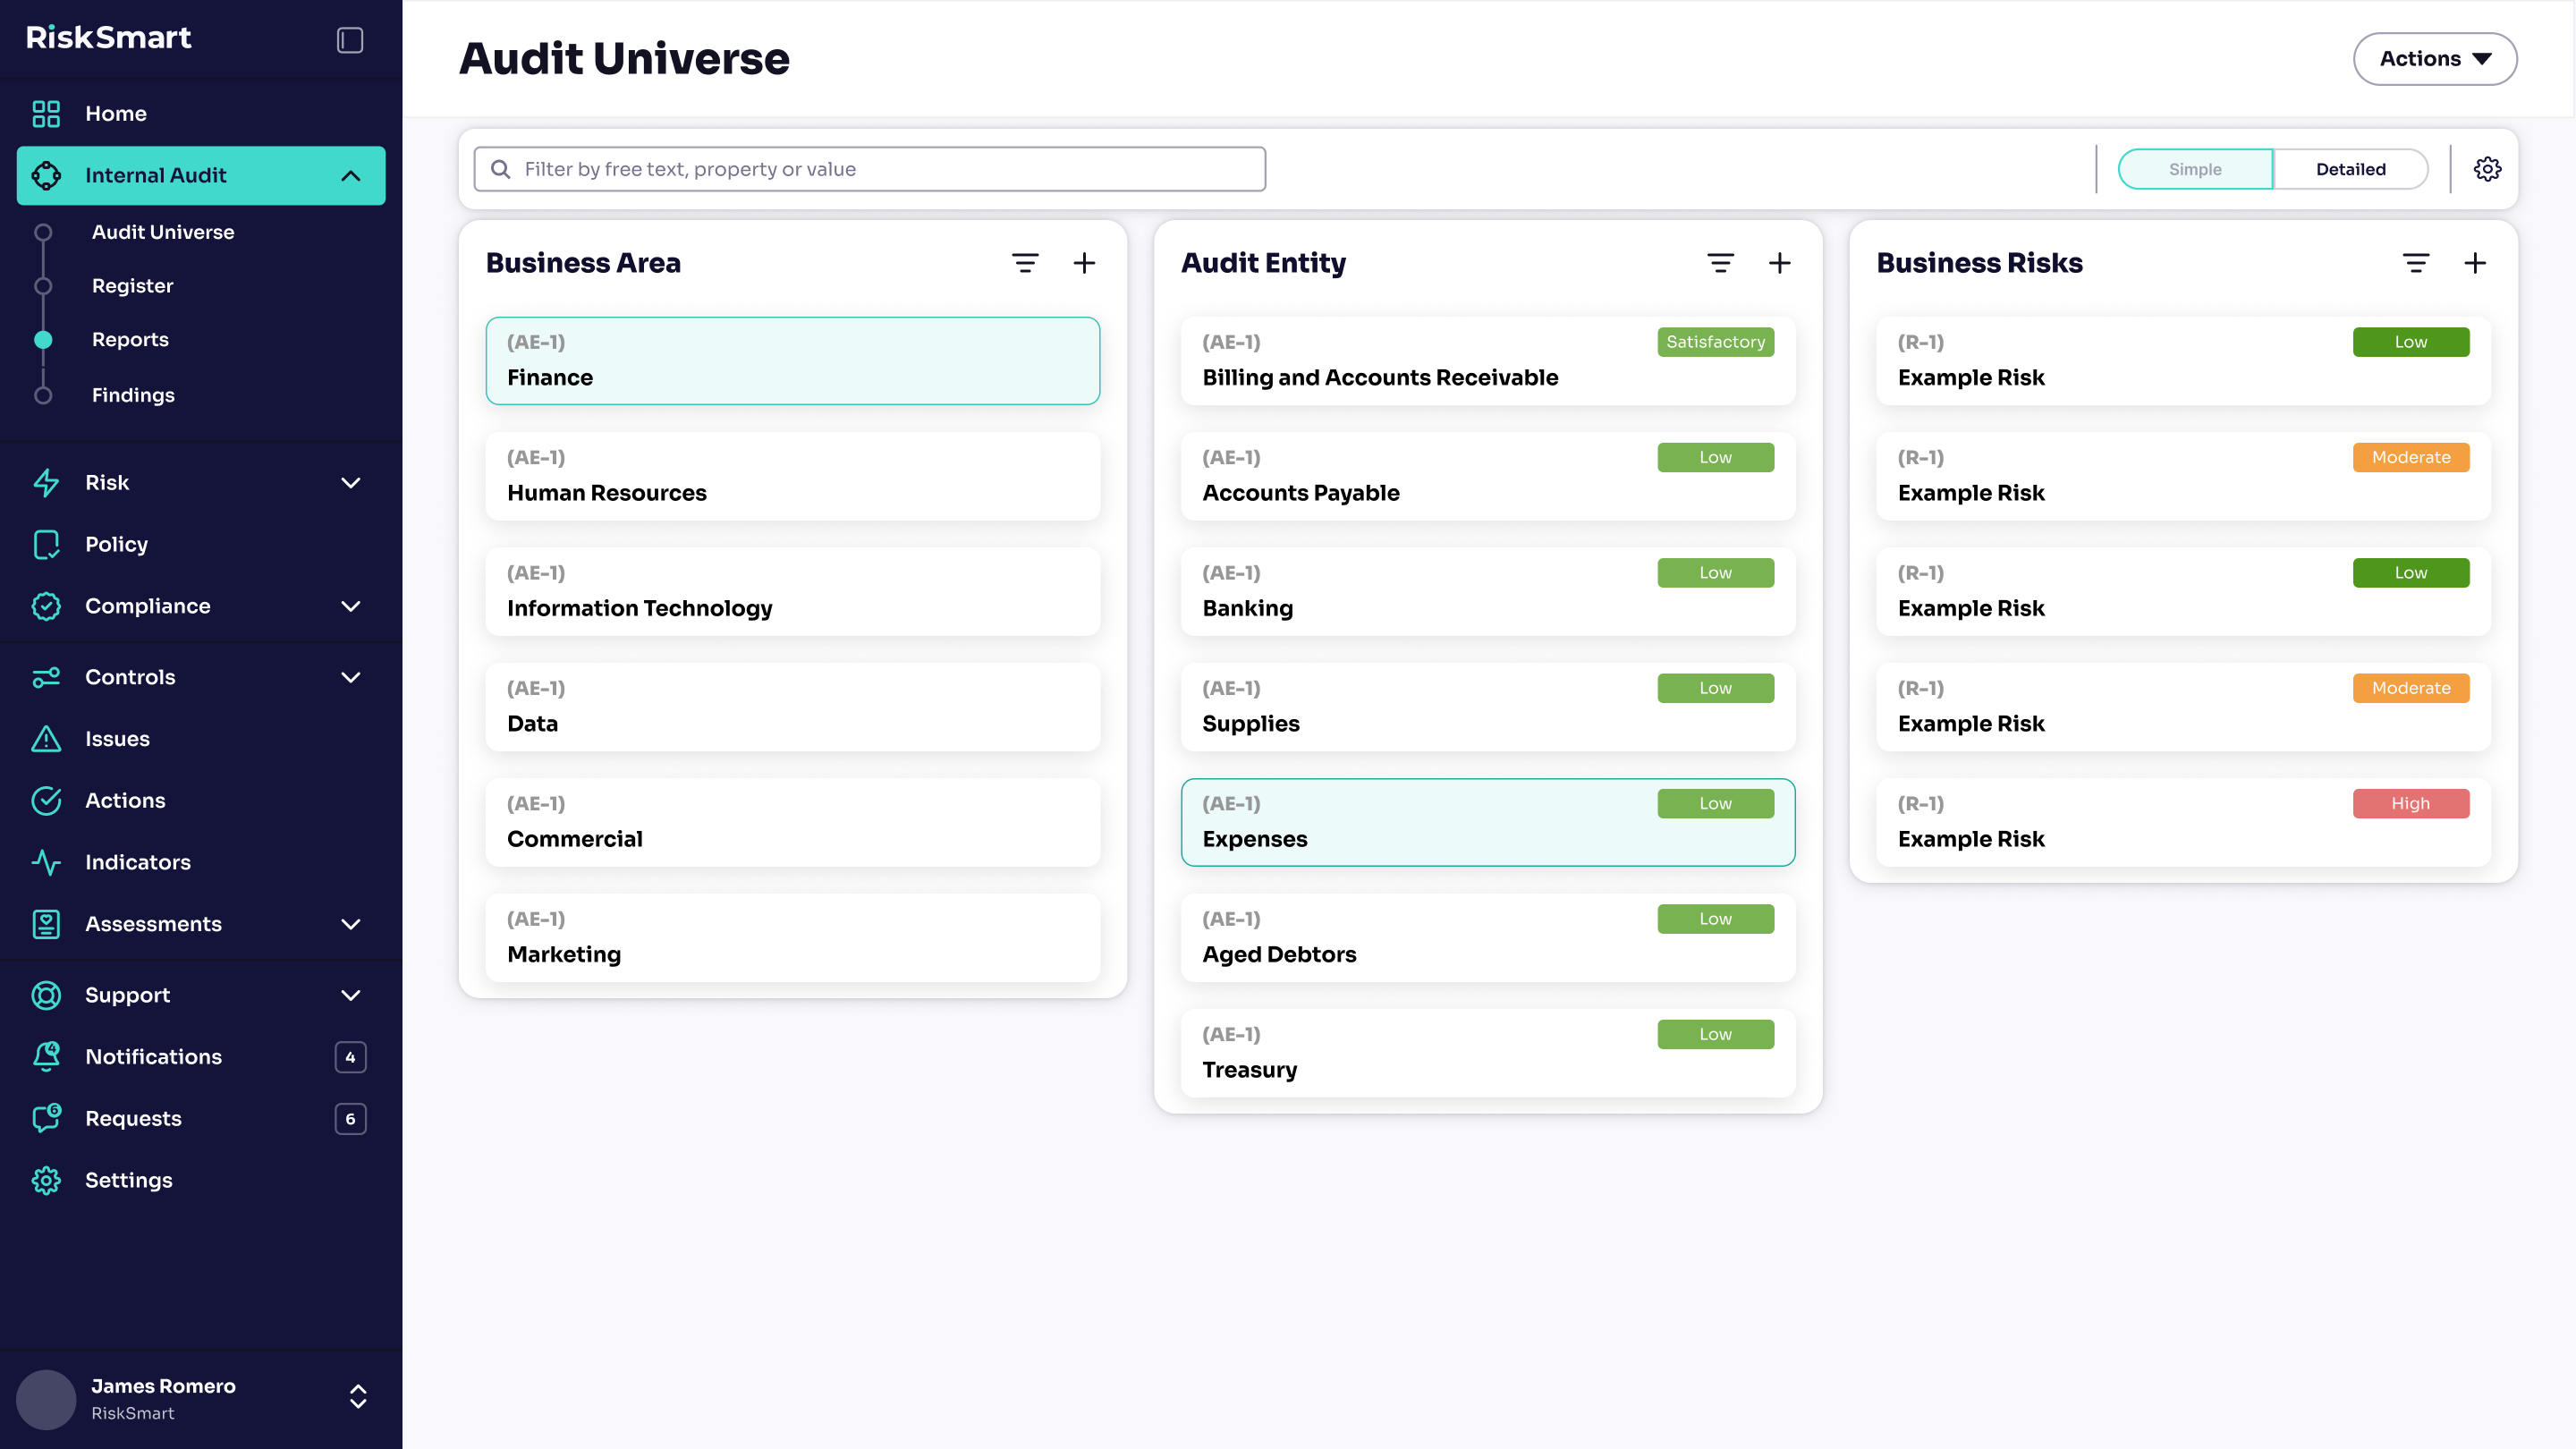This screenshot has width=2576, height=1449.
Task: Collapse the Internal Audit section
Action: (x=350, y=175)
